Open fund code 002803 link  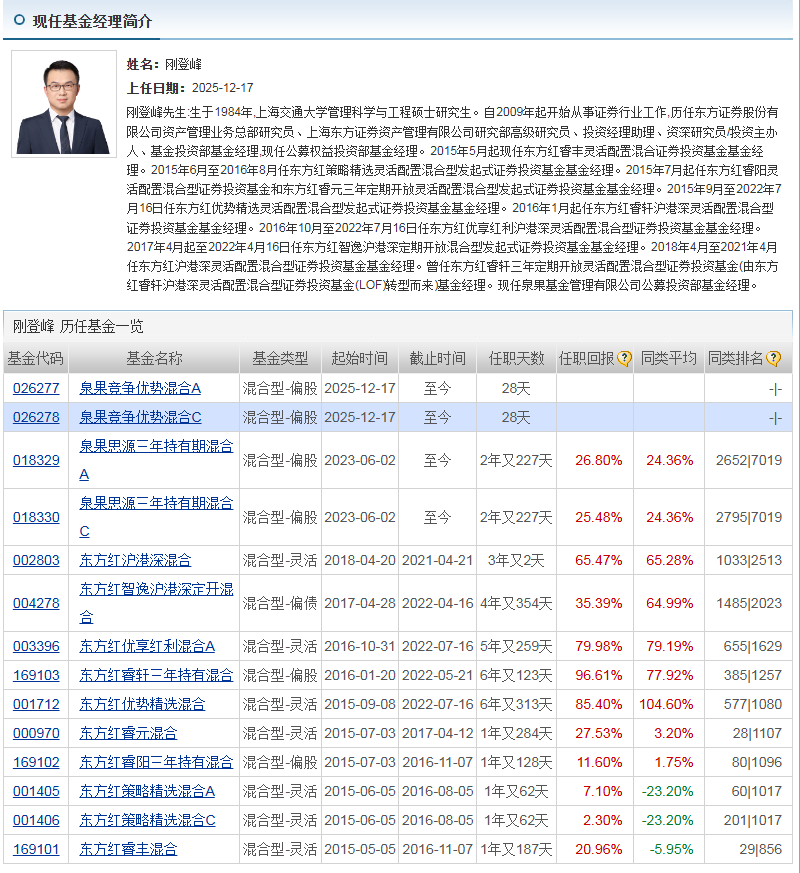(x=36, y=560)
